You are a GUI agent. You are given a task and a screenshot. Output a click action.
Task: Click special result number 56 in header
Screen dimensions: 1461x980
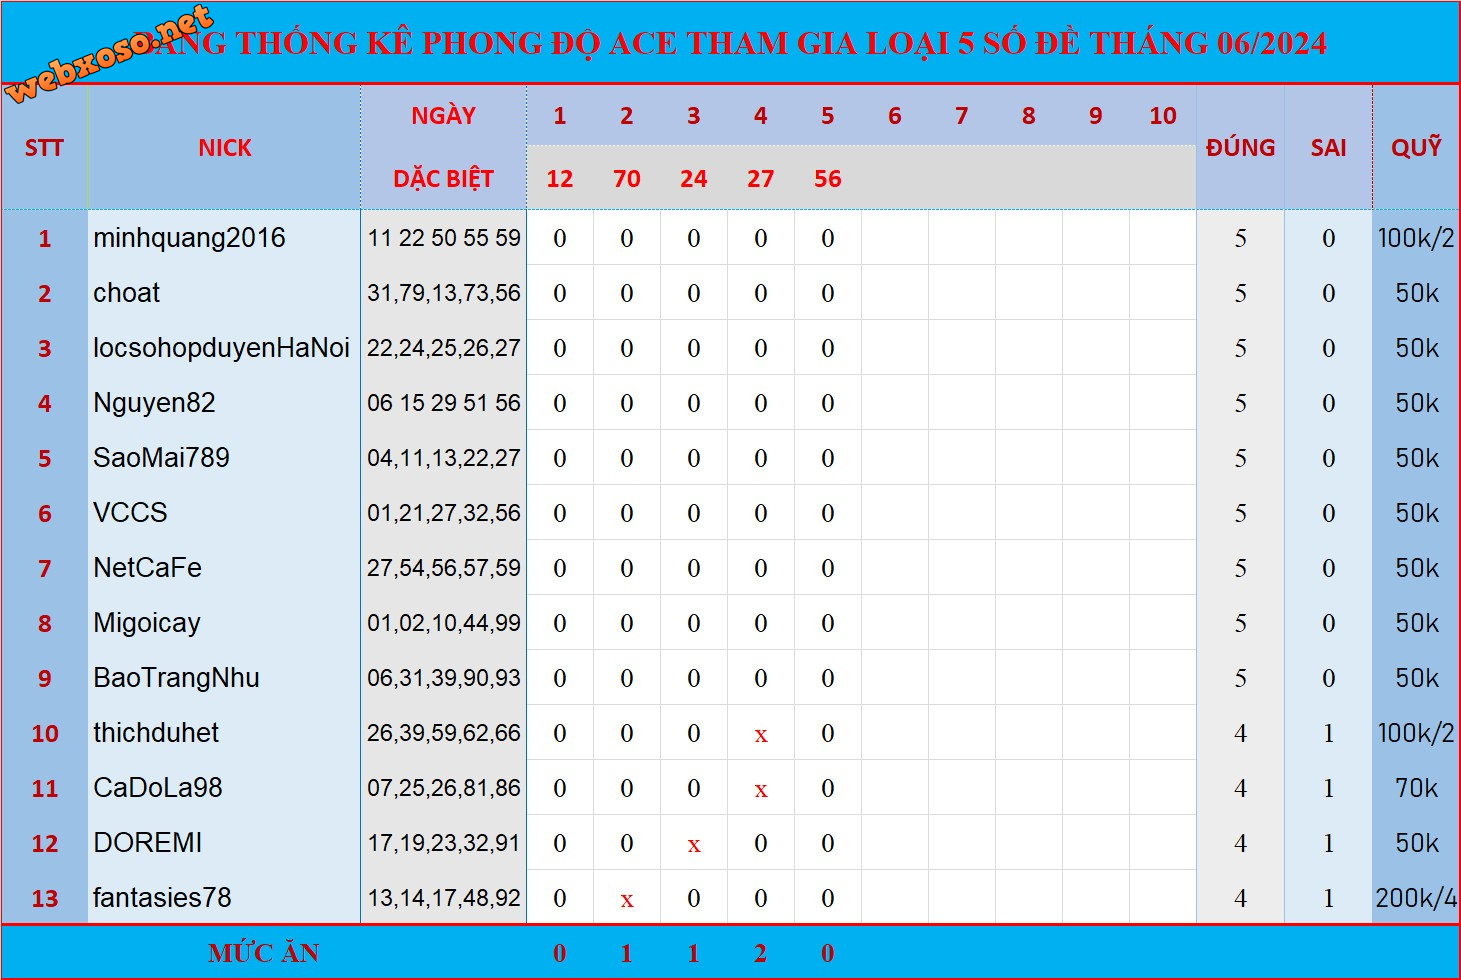coord(828,179)
